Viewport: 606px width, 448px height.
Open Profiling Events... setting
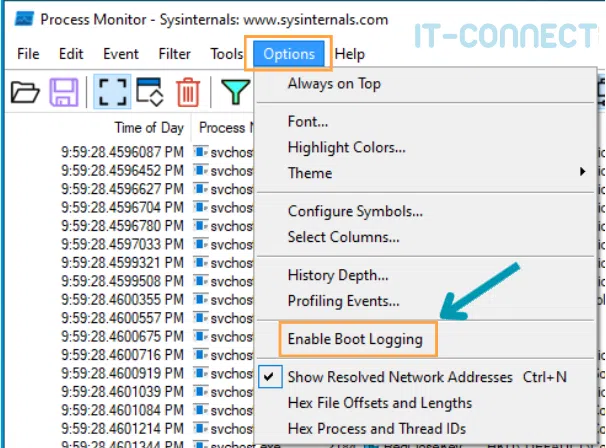pyautogui.click(x=425, y=301)
